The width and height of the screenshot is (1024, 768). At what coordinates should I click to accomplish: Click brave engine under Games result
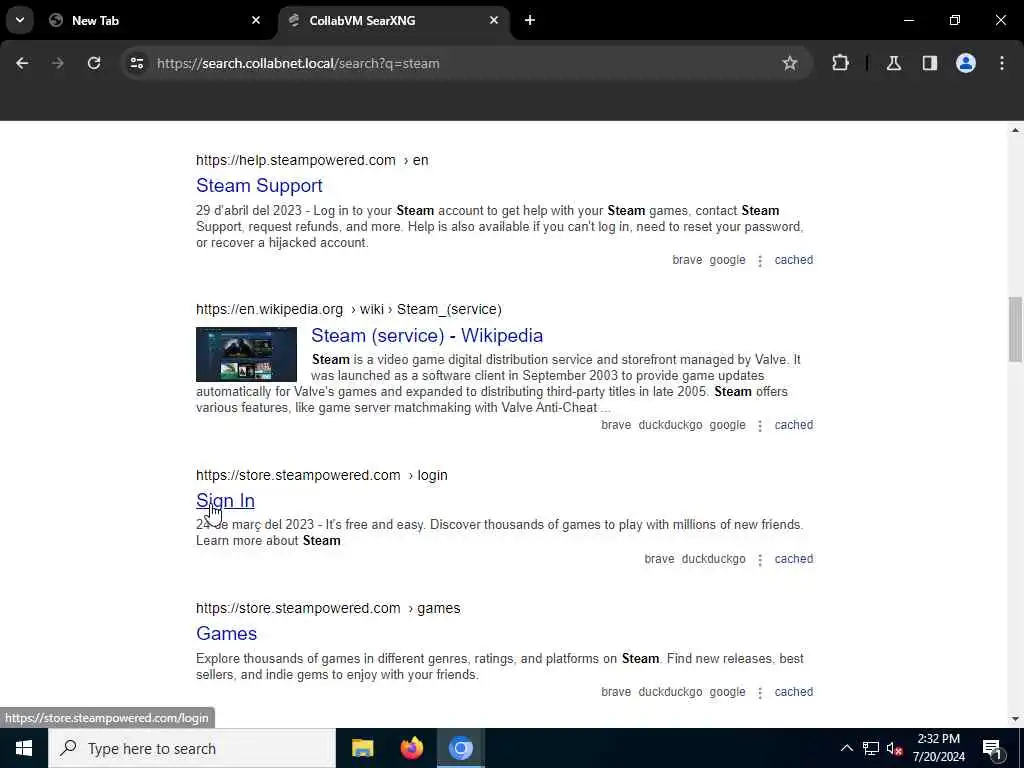[616, 692]
